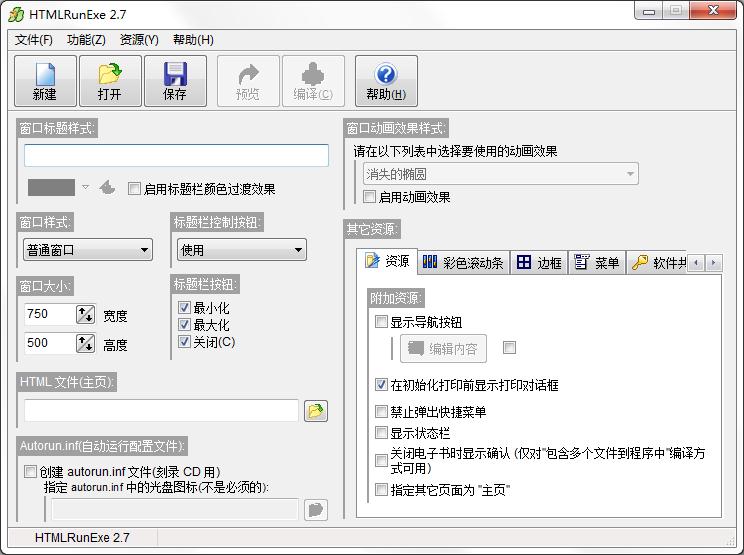Image resolution: width=744 pixels, height=555 pixels.
Task: Tick 指定其它页面为"主页" checkbox
Action: pyautogui.click(x=381, y=489)
